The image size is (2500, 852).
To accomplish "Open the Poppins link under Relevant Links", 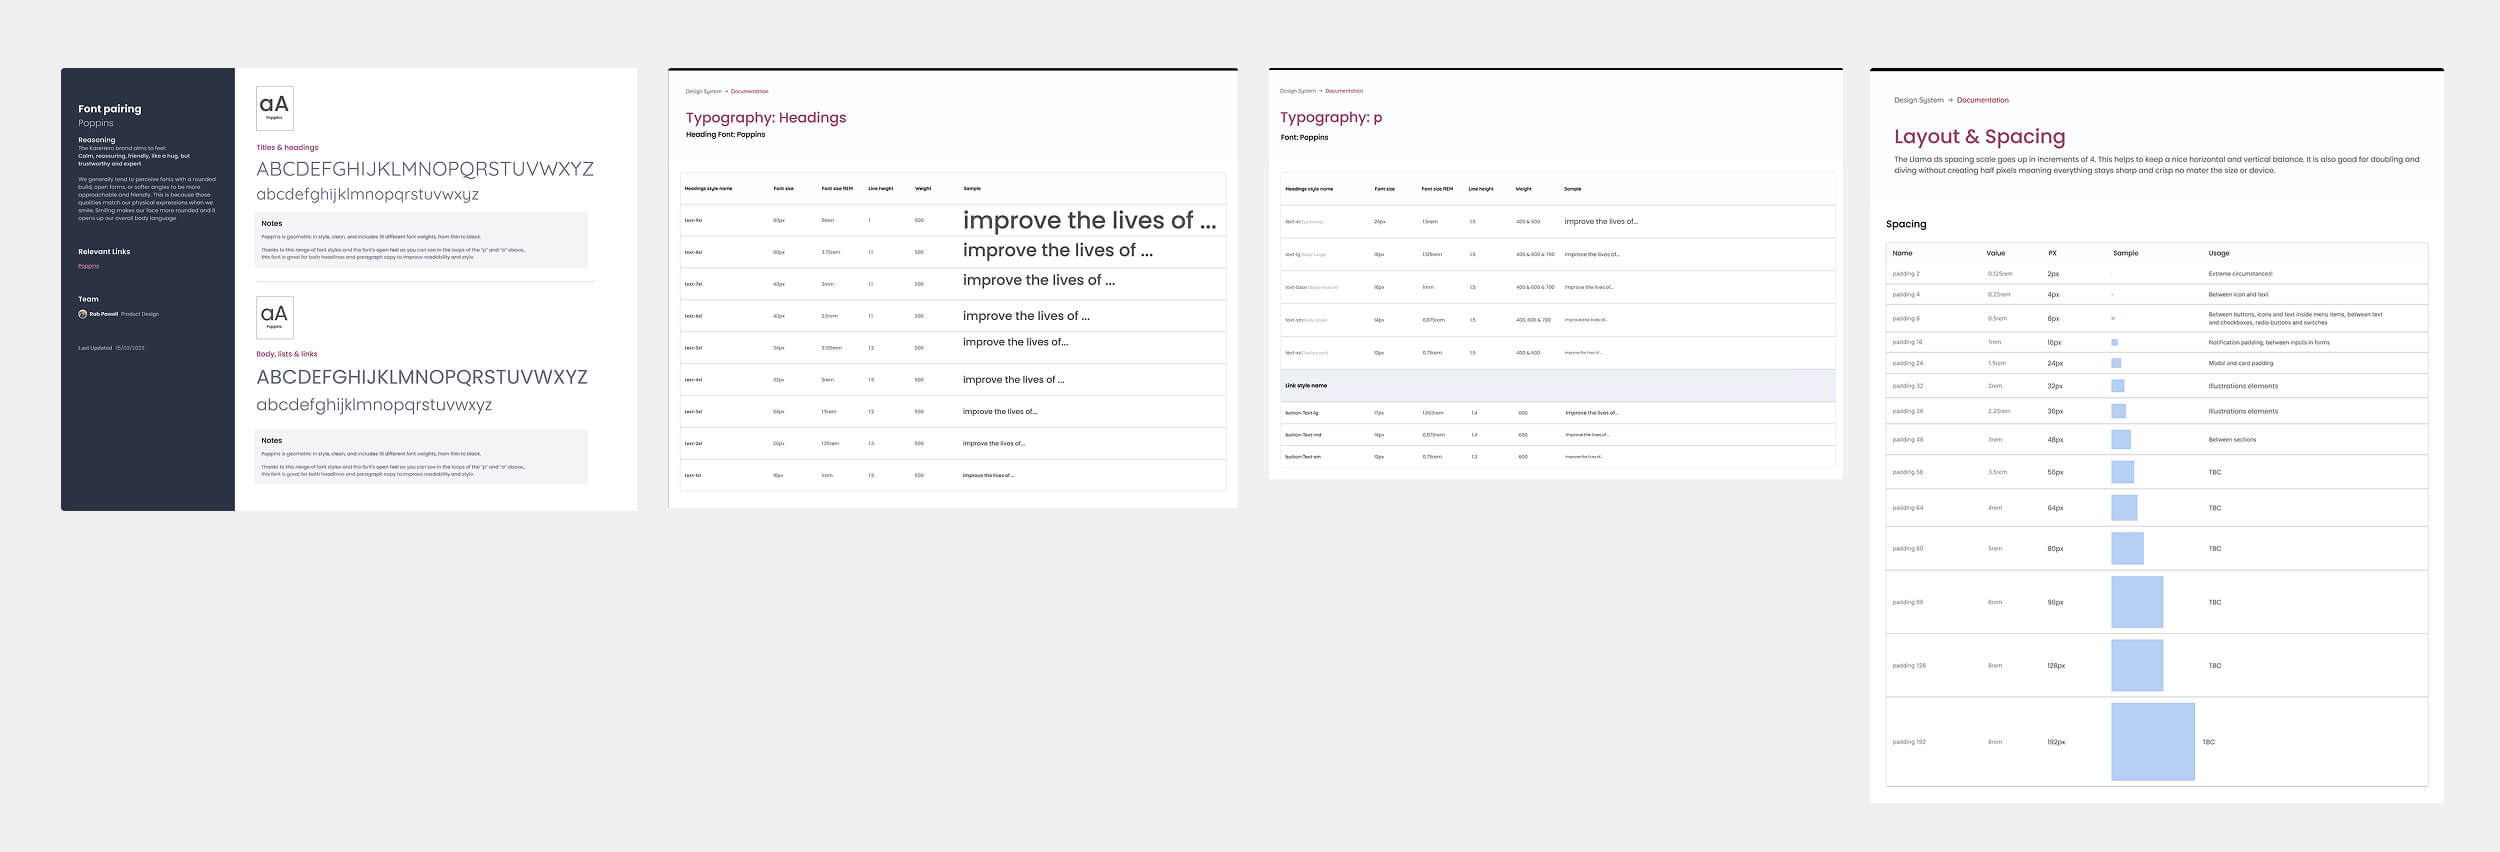I will click(89, 266).
